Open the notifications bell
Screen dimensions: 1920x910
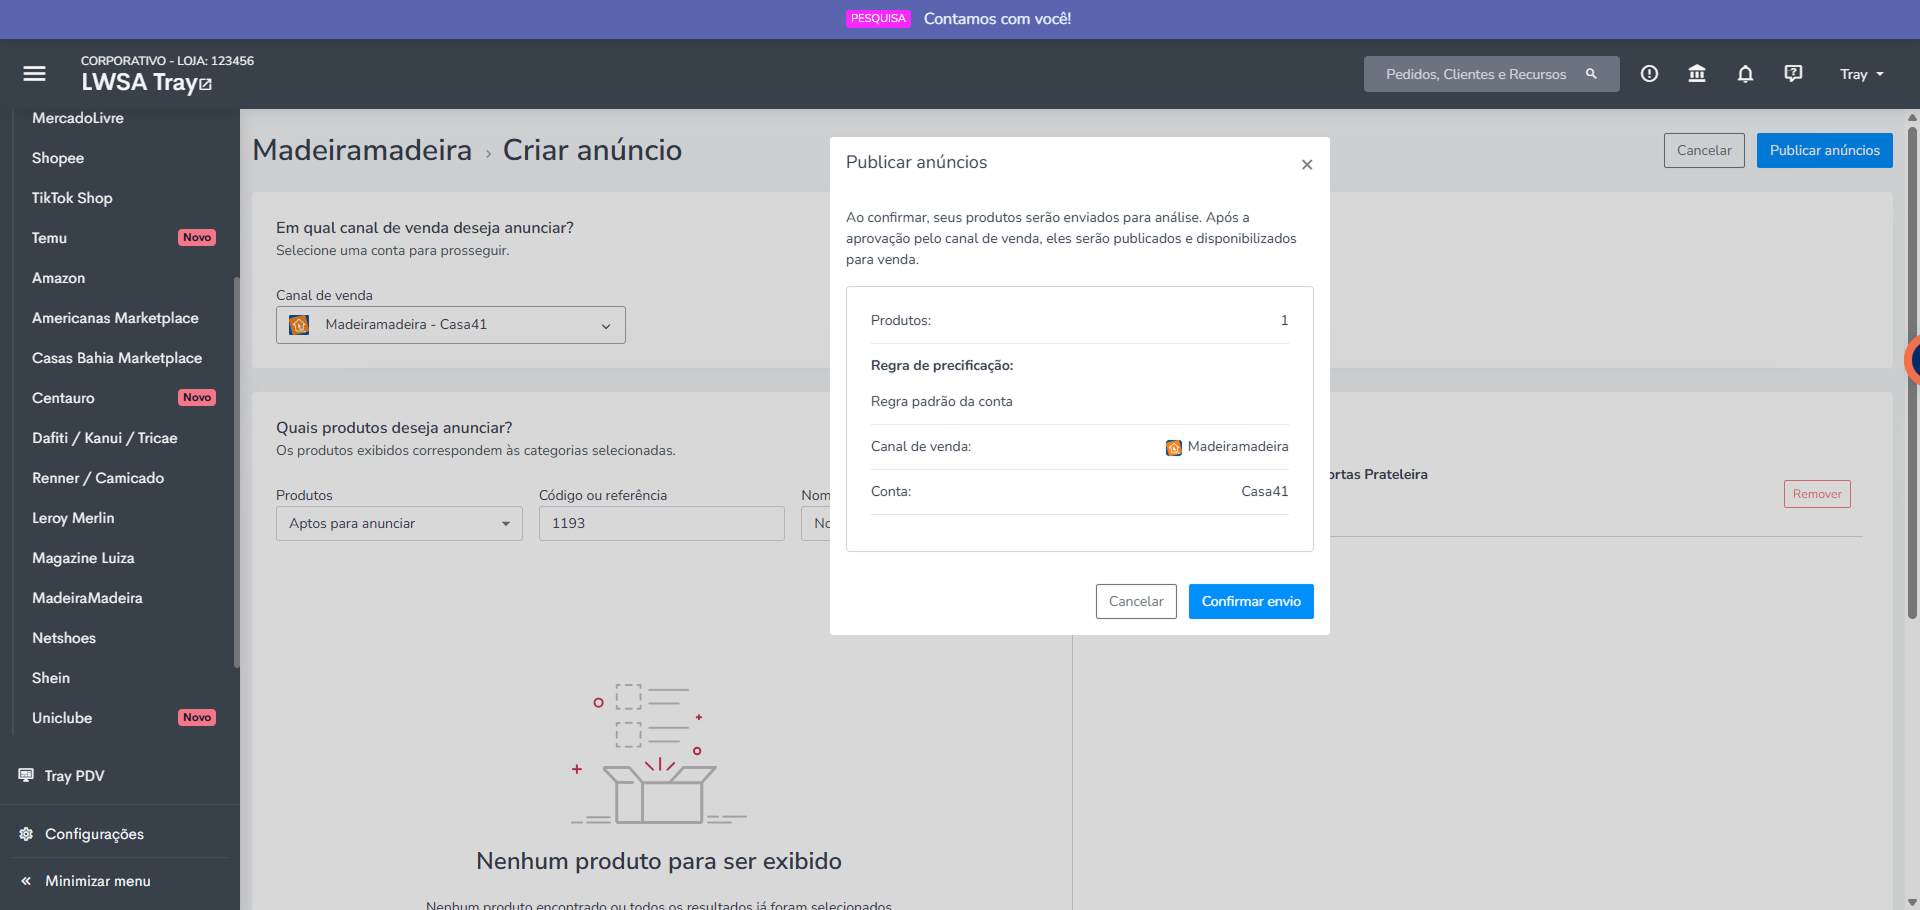click(1745, 74)
